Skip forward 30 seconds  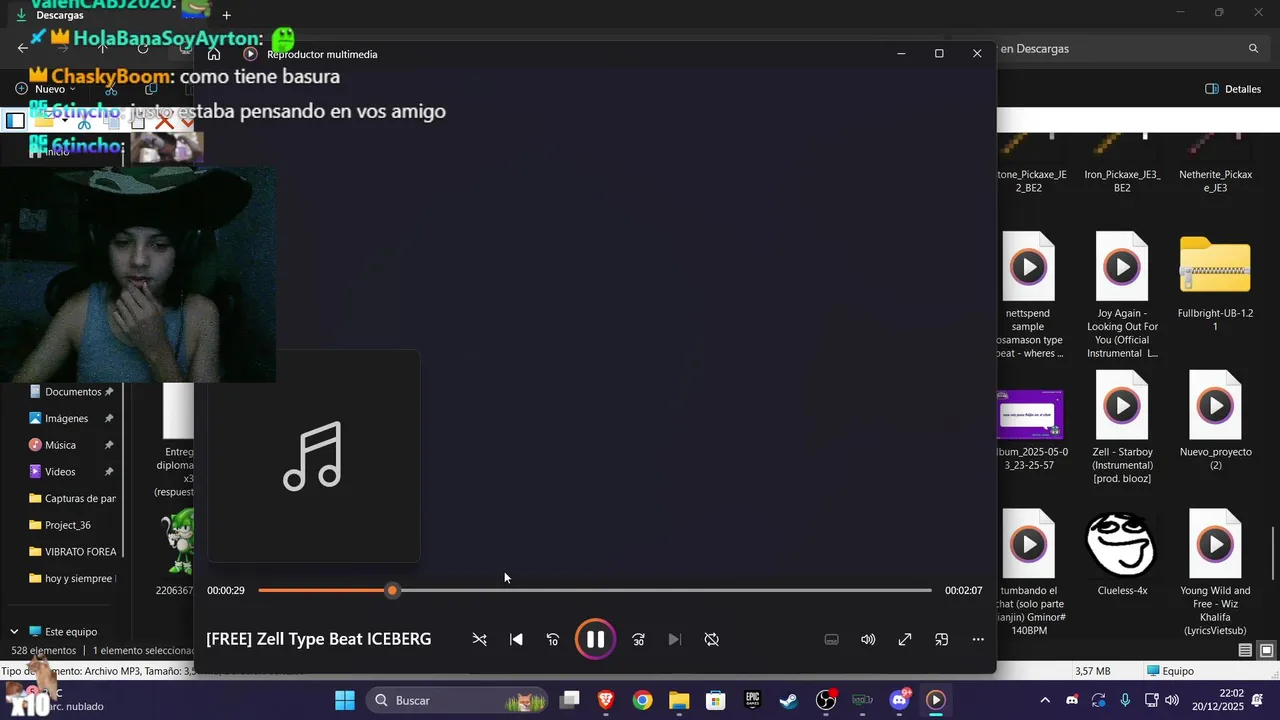638,639
